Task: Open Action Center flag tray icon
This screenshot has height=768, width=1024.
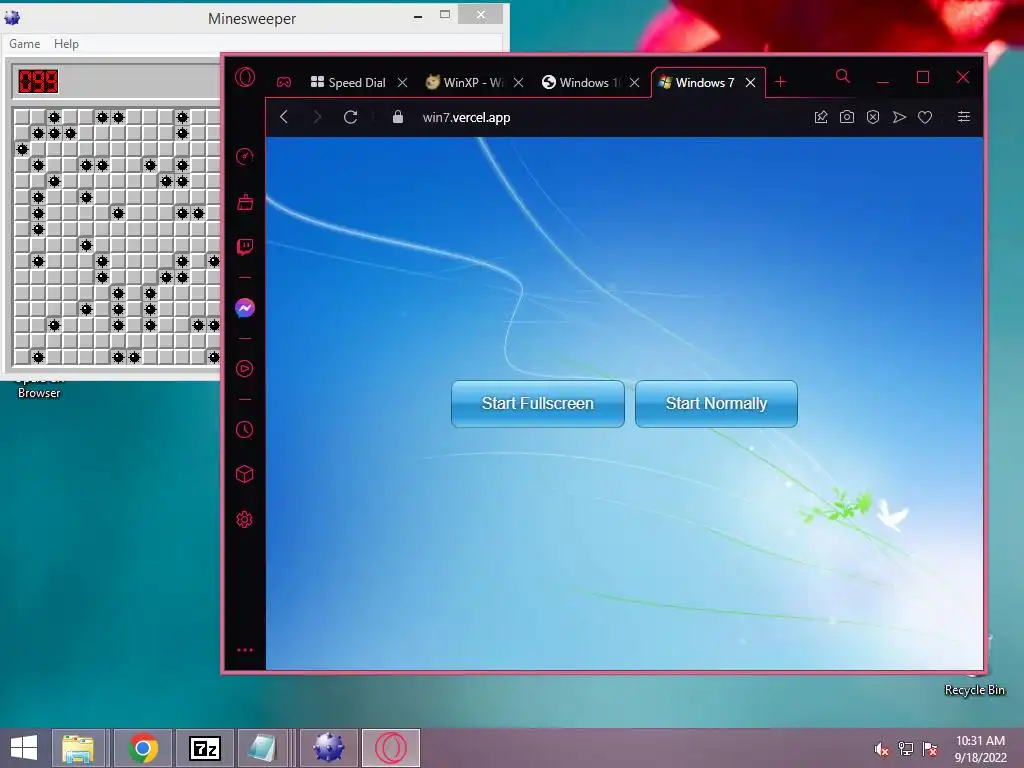Action: coord(930,749)
